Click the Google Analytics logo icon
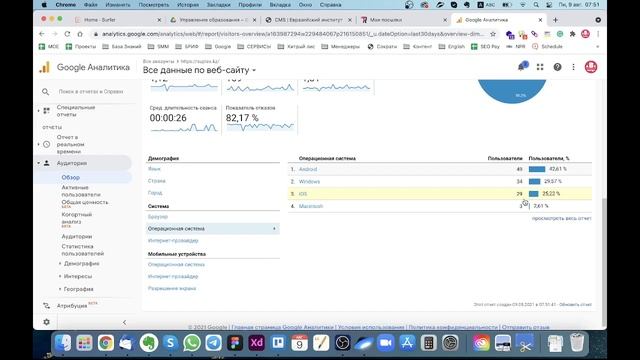 [44, 67]
